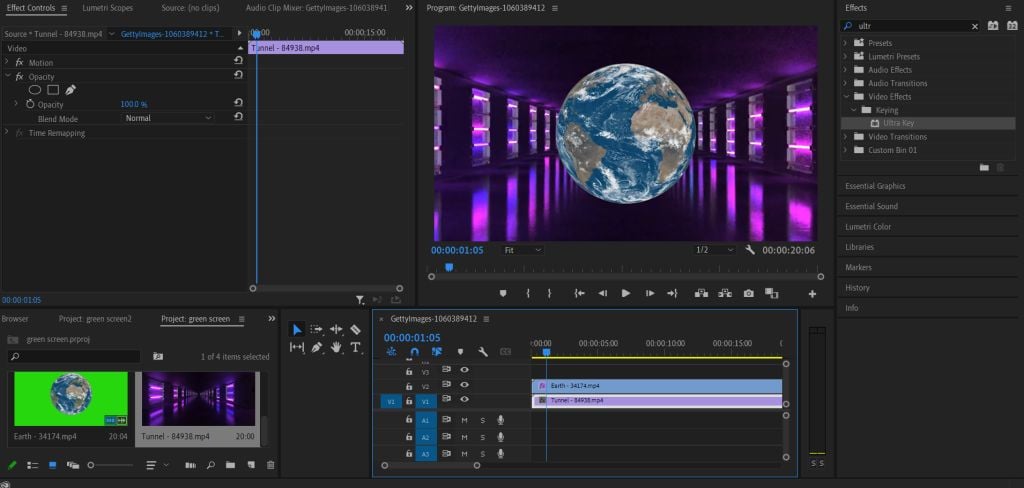Select the Earth - 34174.mp4 thumbnail

coord(68,398)
